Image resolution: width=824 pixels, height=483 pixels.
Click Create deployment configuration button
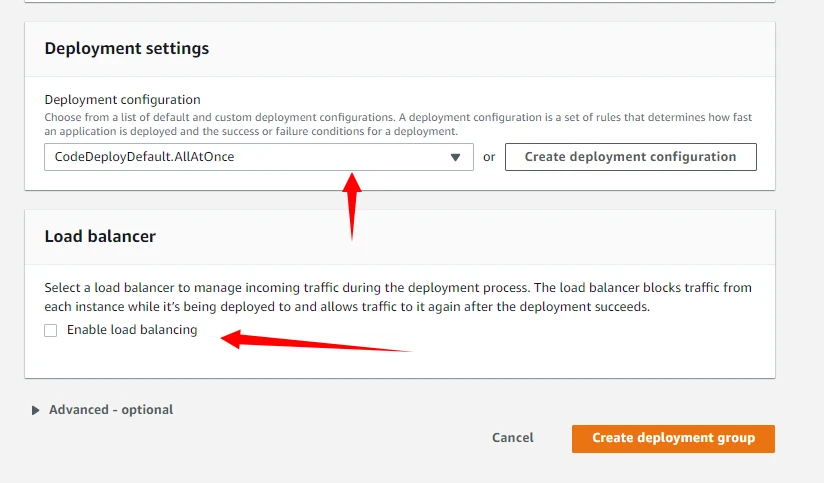[x=630, y=157]
